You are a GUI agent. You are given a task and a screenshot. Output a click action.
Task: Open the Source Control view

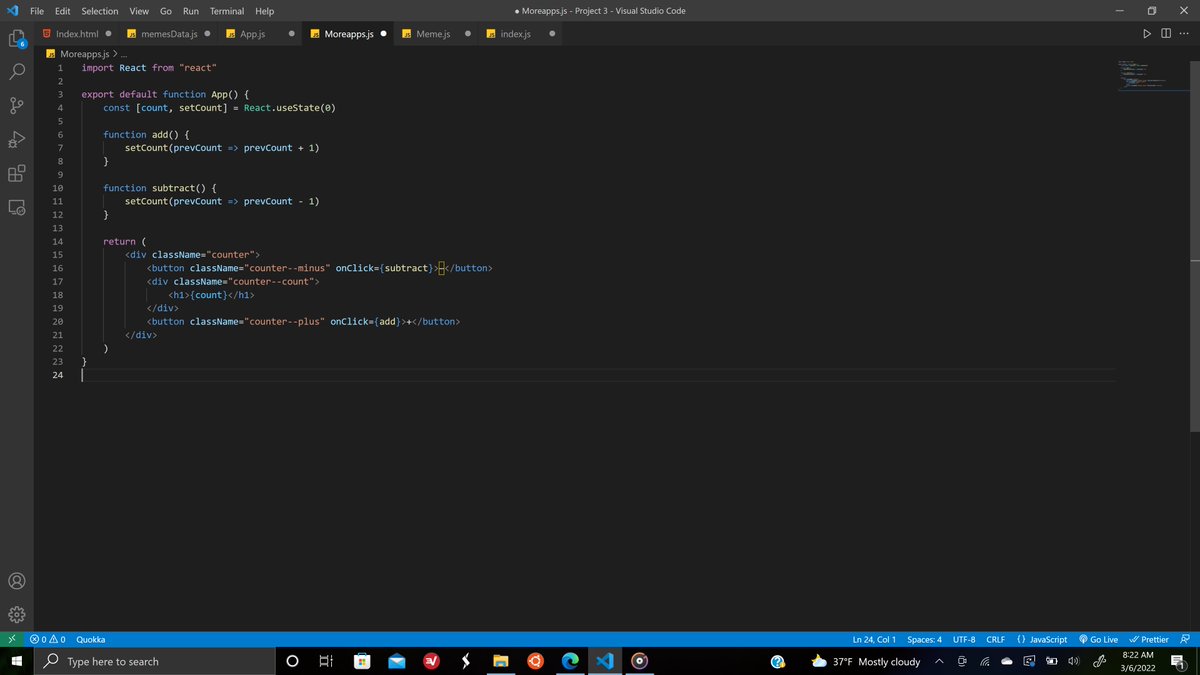click(17, 105)
